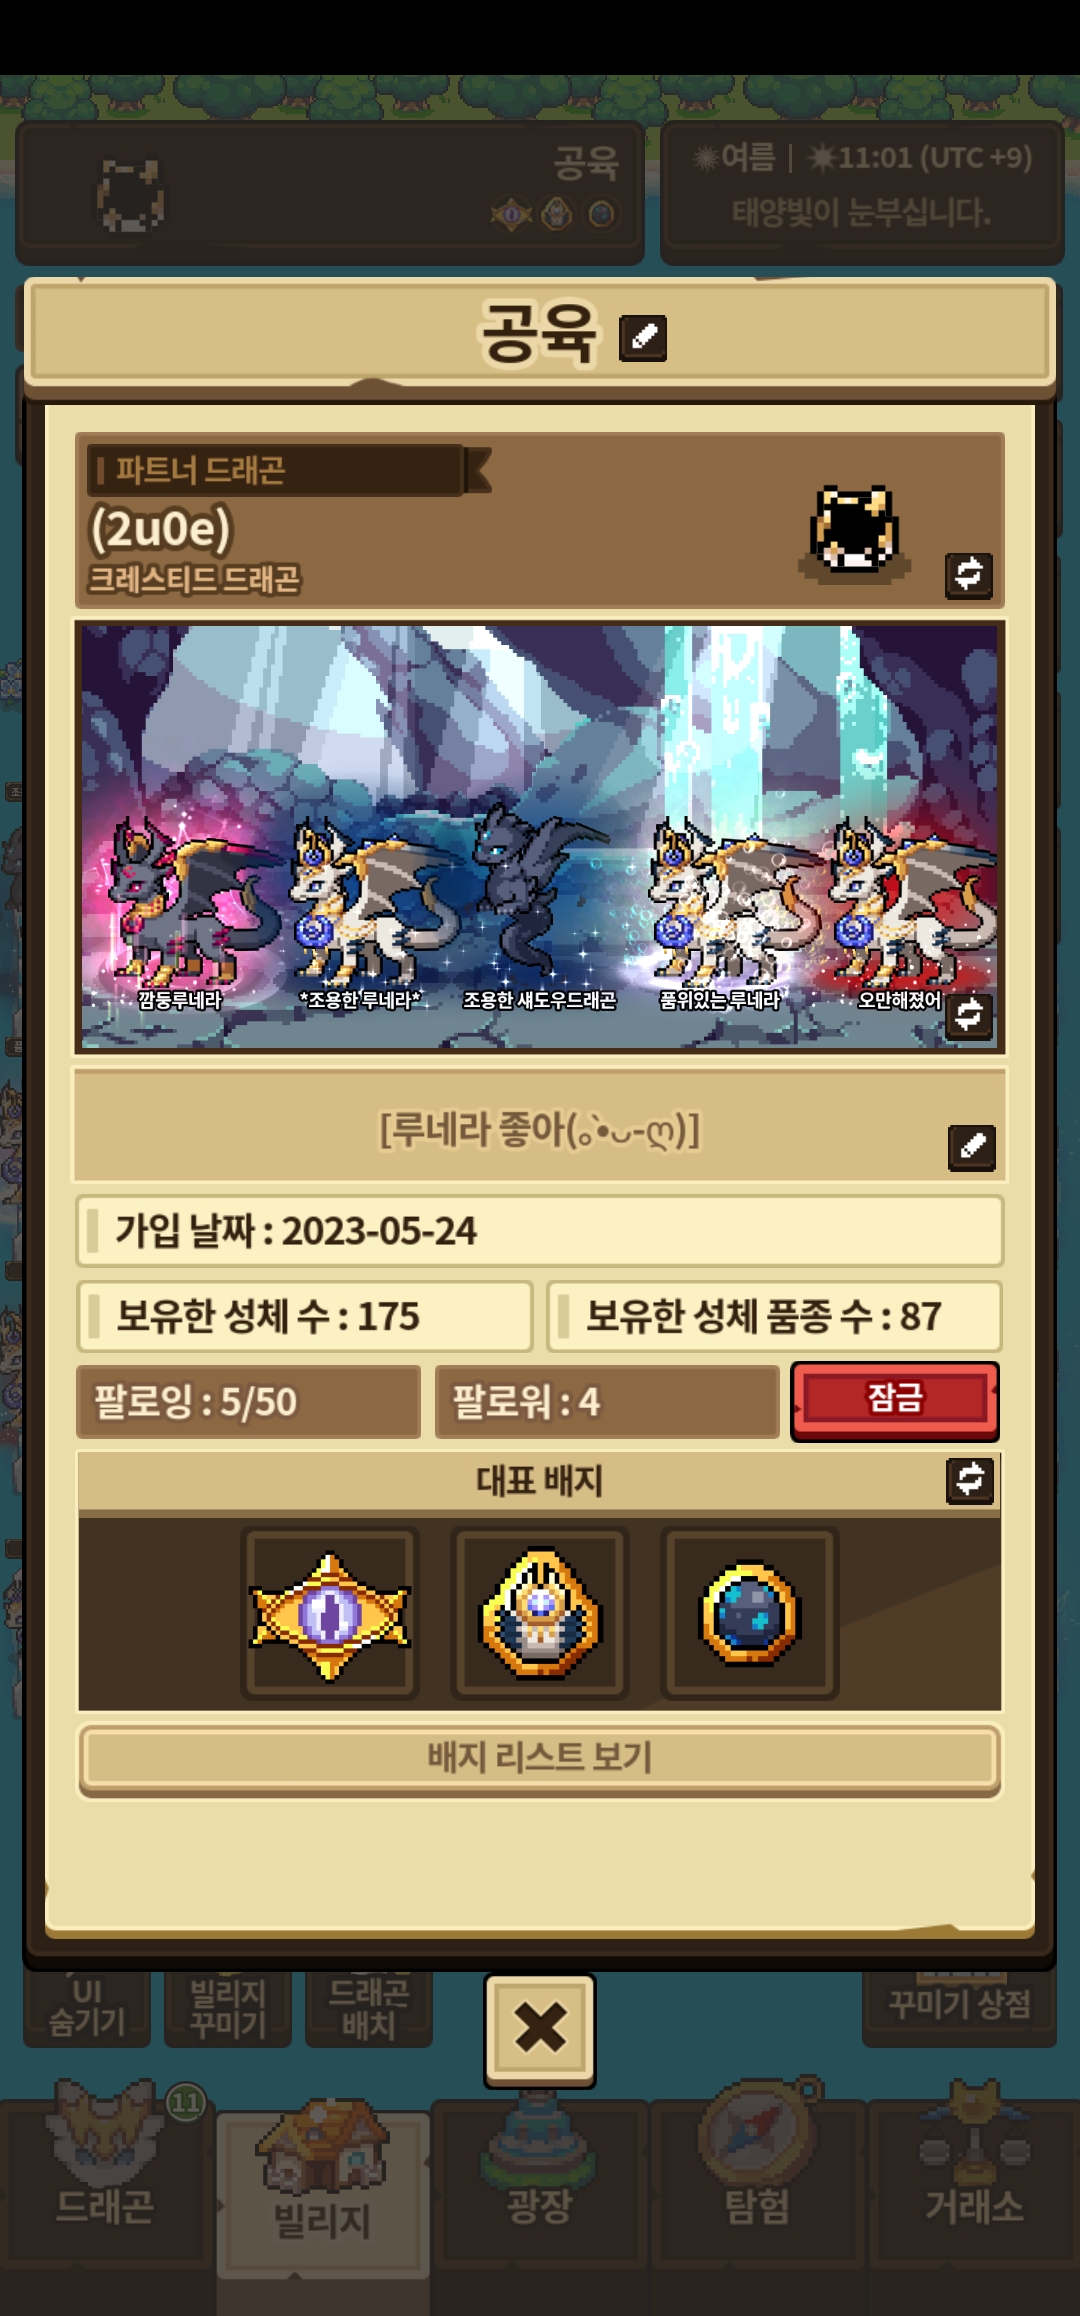This screenshot has height=2316, width=1080.
Task: Edit the 공육 profile name pencil icon
Action: tap(643, 338)
